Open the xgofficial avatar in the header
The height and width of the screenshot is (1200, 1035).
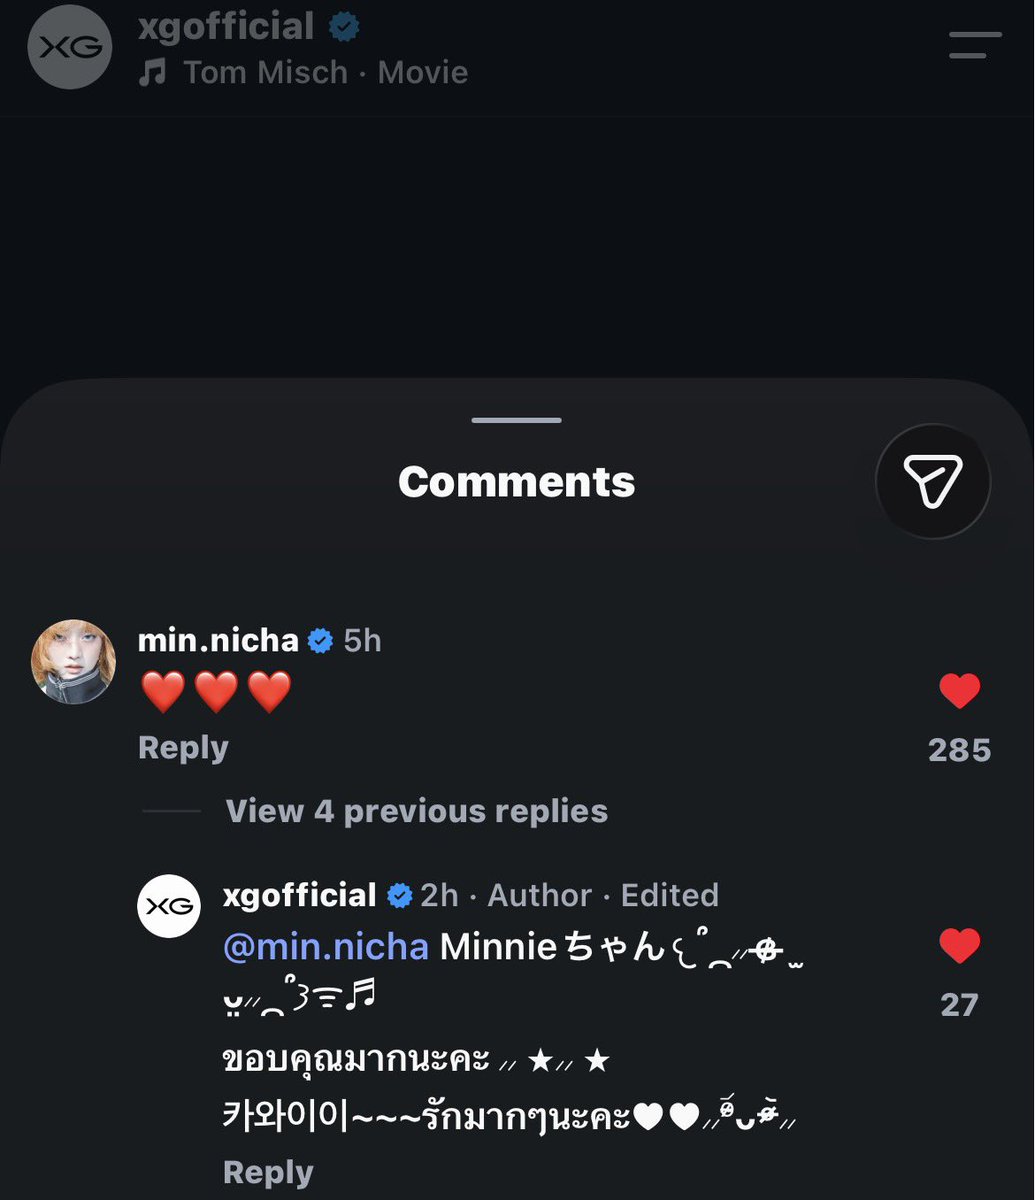tap(69, 46)
